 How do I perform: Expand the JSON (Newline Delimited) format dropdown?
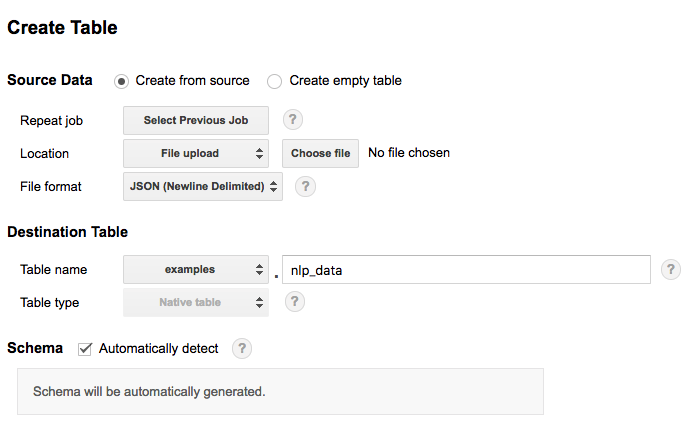tap(203, 186)
